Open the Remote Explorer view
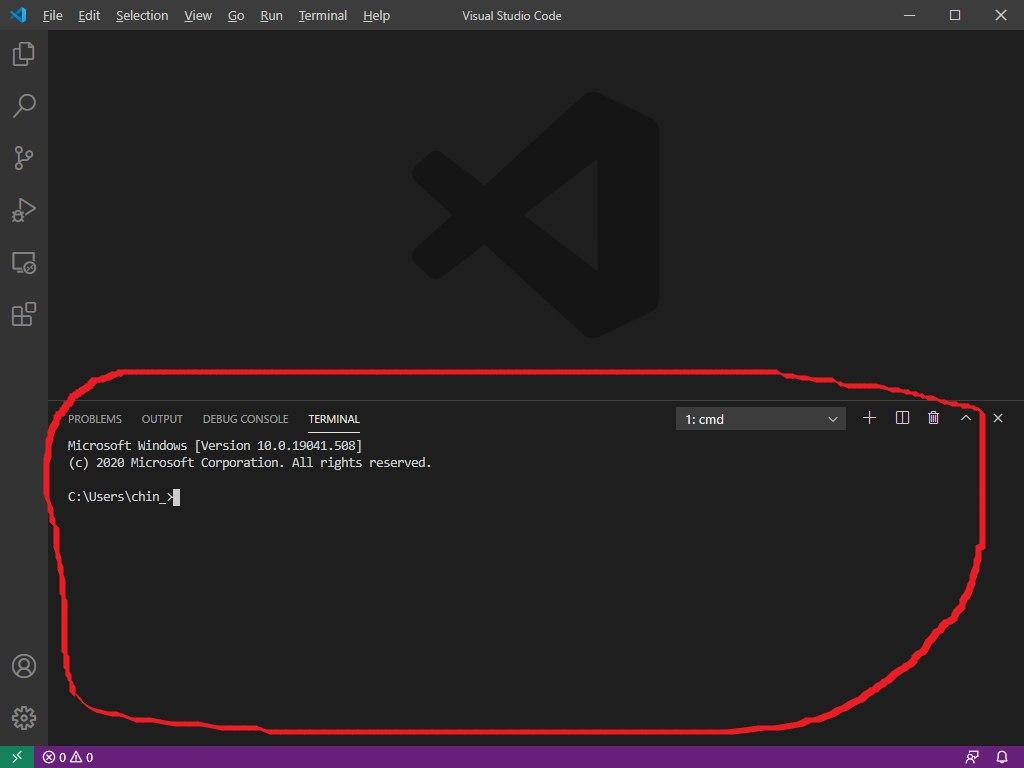Screen dimensions: 1024x768 click(x=24, y=263)
